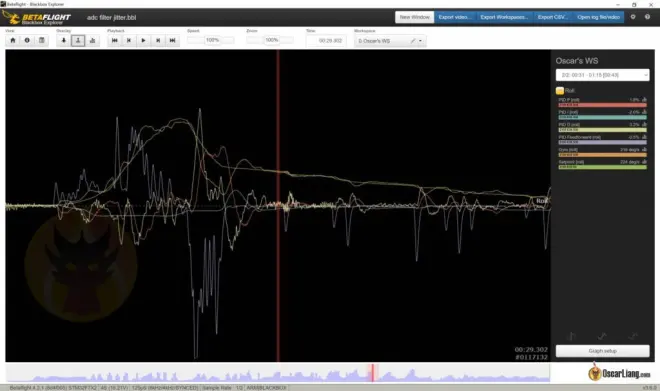Open the Export Workspaces menu
The width and height of the screenshot is (660, 391).
coord(504,17)
